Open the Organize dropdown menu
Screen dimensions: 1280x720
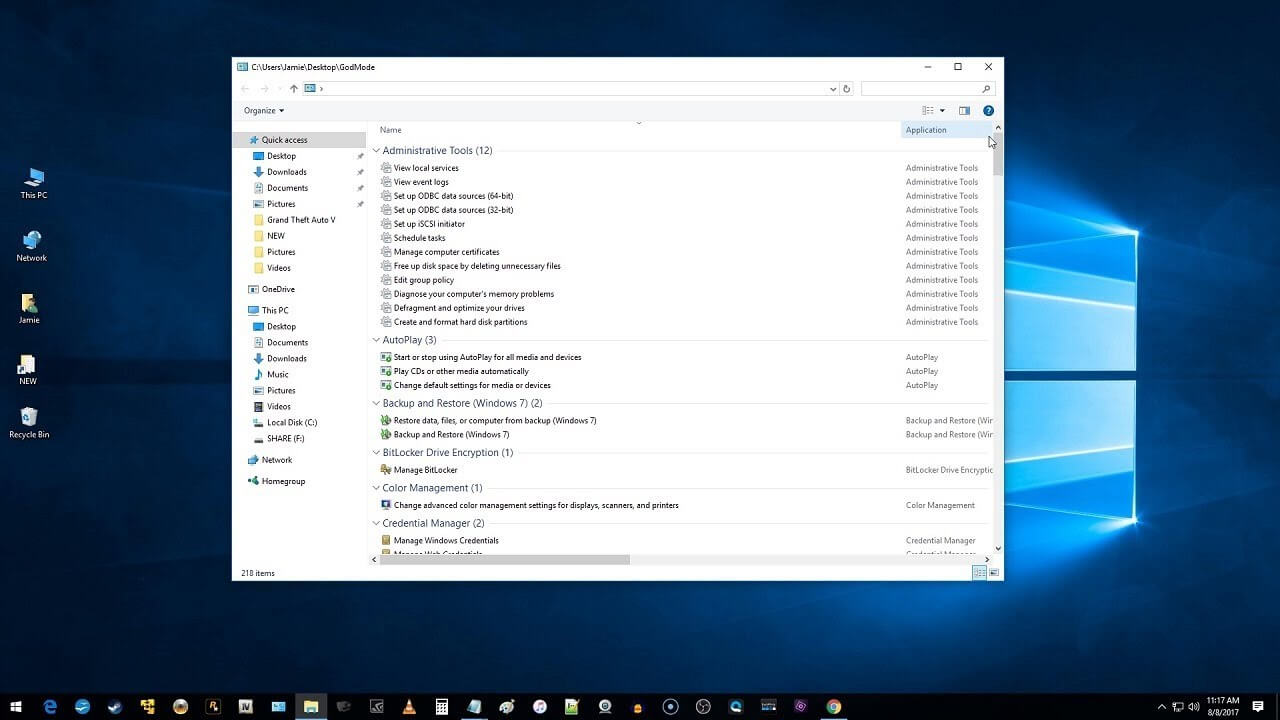click(x=264, y=111)
